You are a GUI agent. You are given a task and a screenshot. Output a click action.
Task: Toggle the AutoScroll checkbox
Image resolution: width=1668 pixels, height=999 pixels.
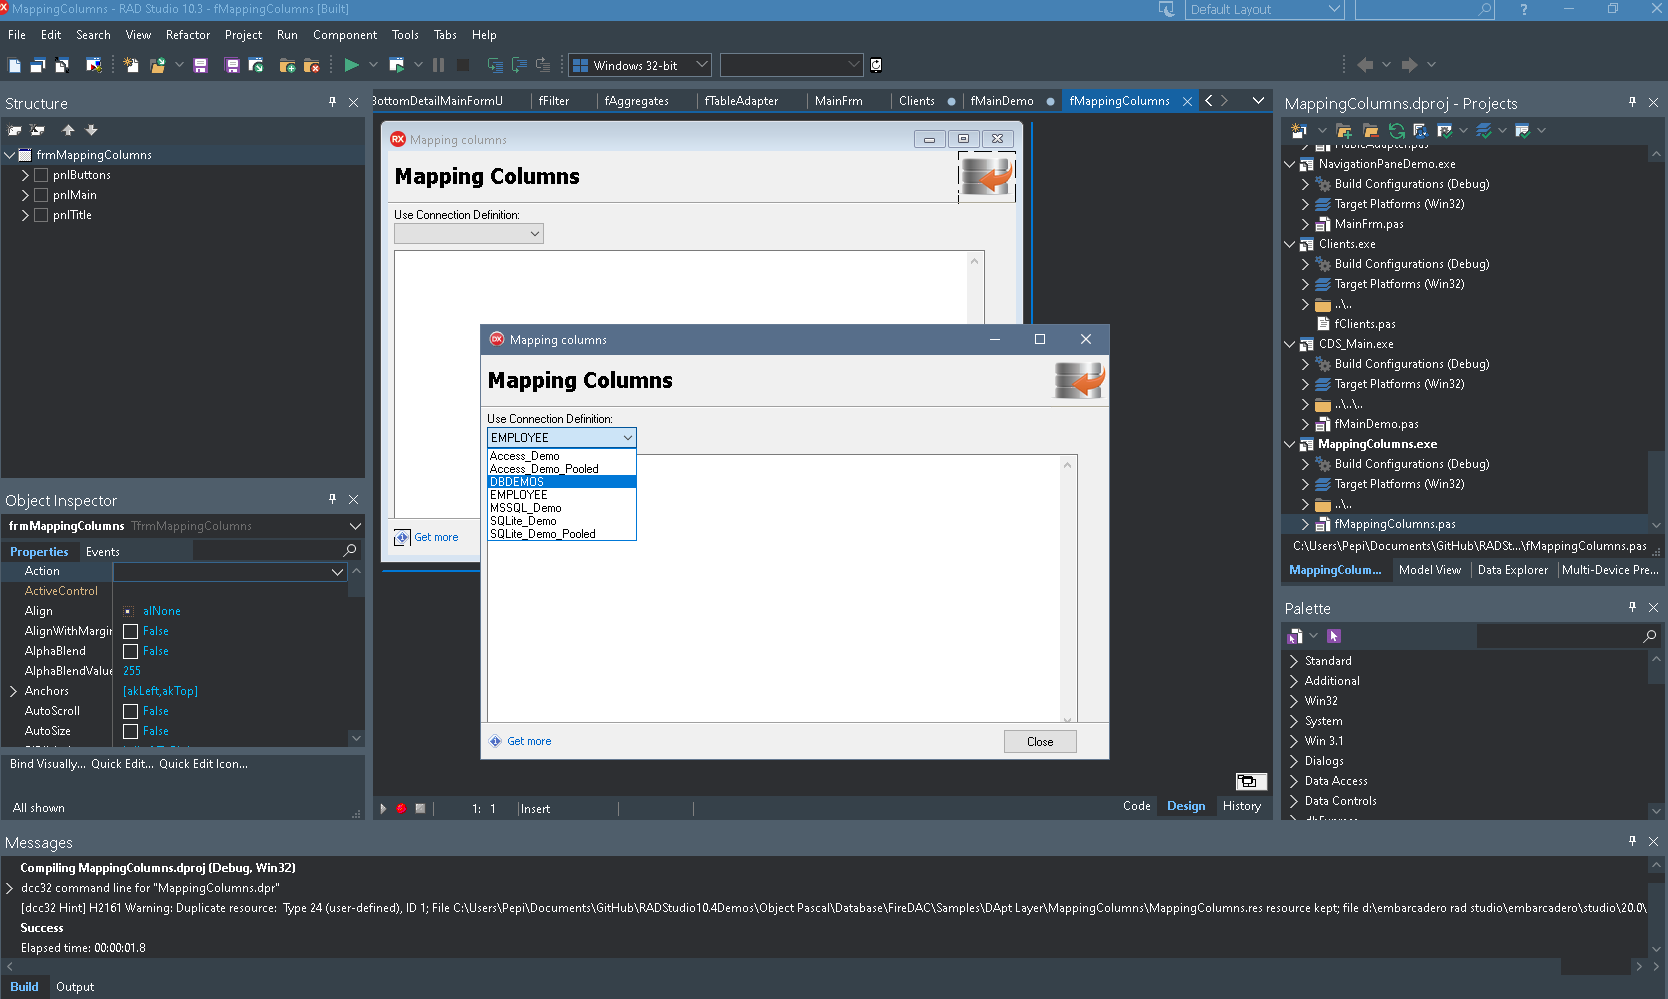(130, 711)
